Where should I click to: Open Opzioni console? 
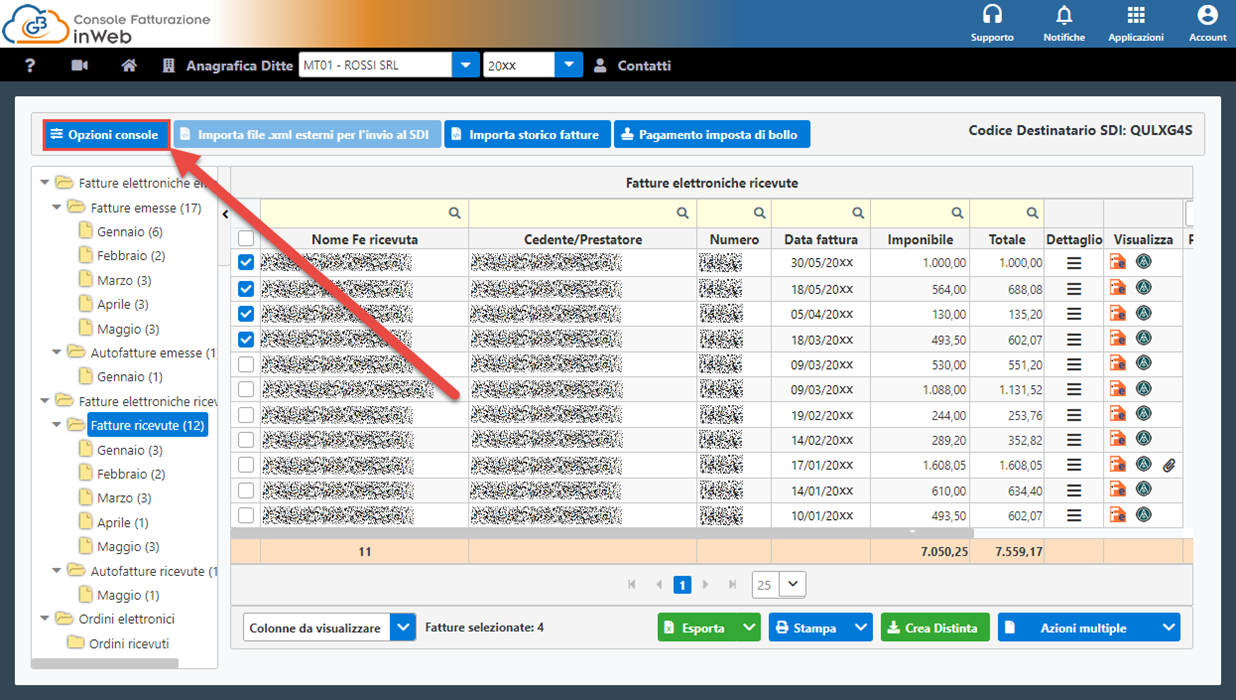point(105,135)
